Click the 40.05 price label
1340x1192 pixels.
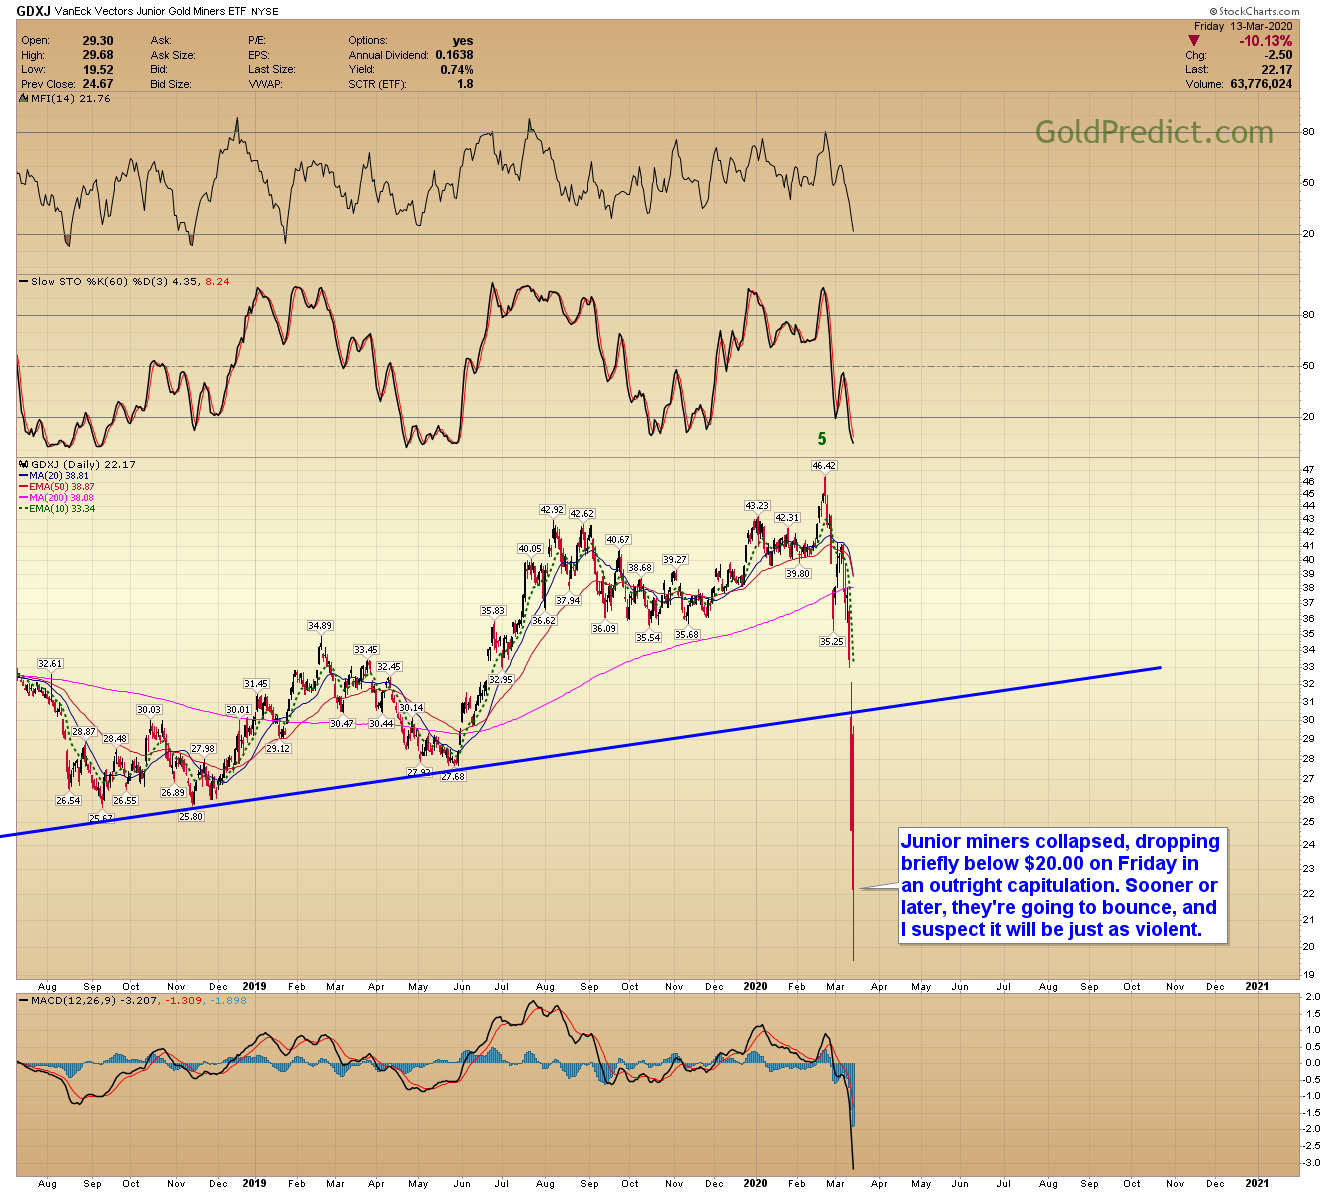[x=529, y=549]
